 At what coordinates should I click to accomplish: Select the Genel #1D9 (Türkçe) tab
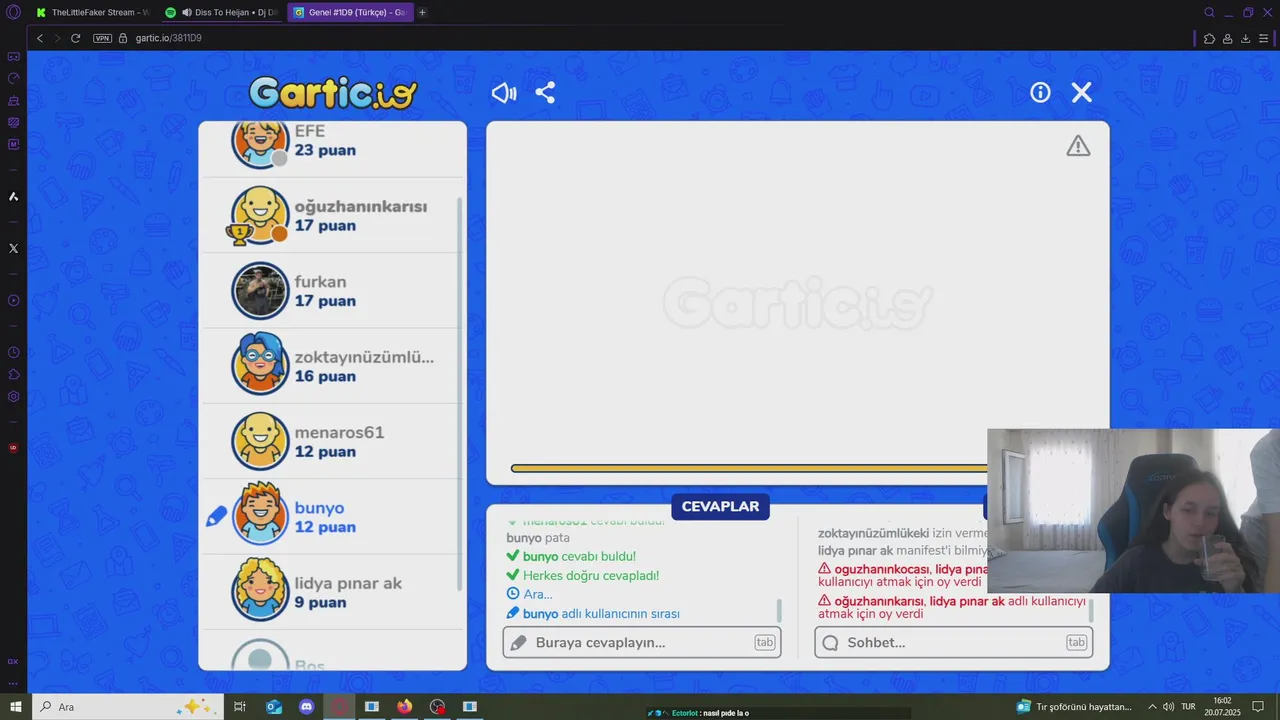[x=350, y=12]
